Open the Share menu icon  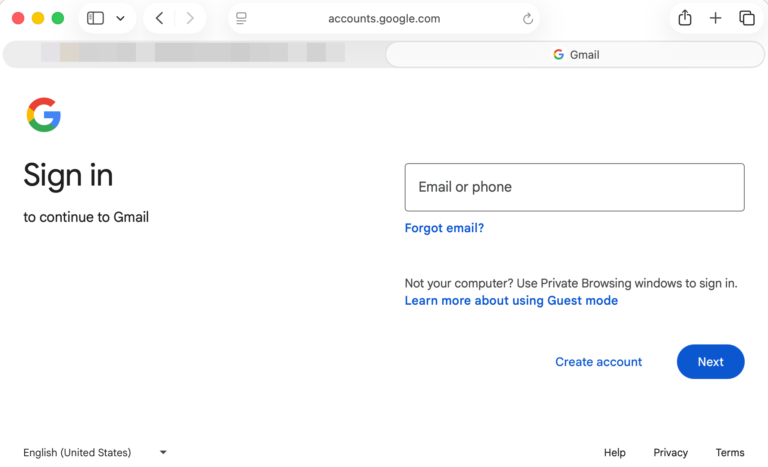(685, 18)
